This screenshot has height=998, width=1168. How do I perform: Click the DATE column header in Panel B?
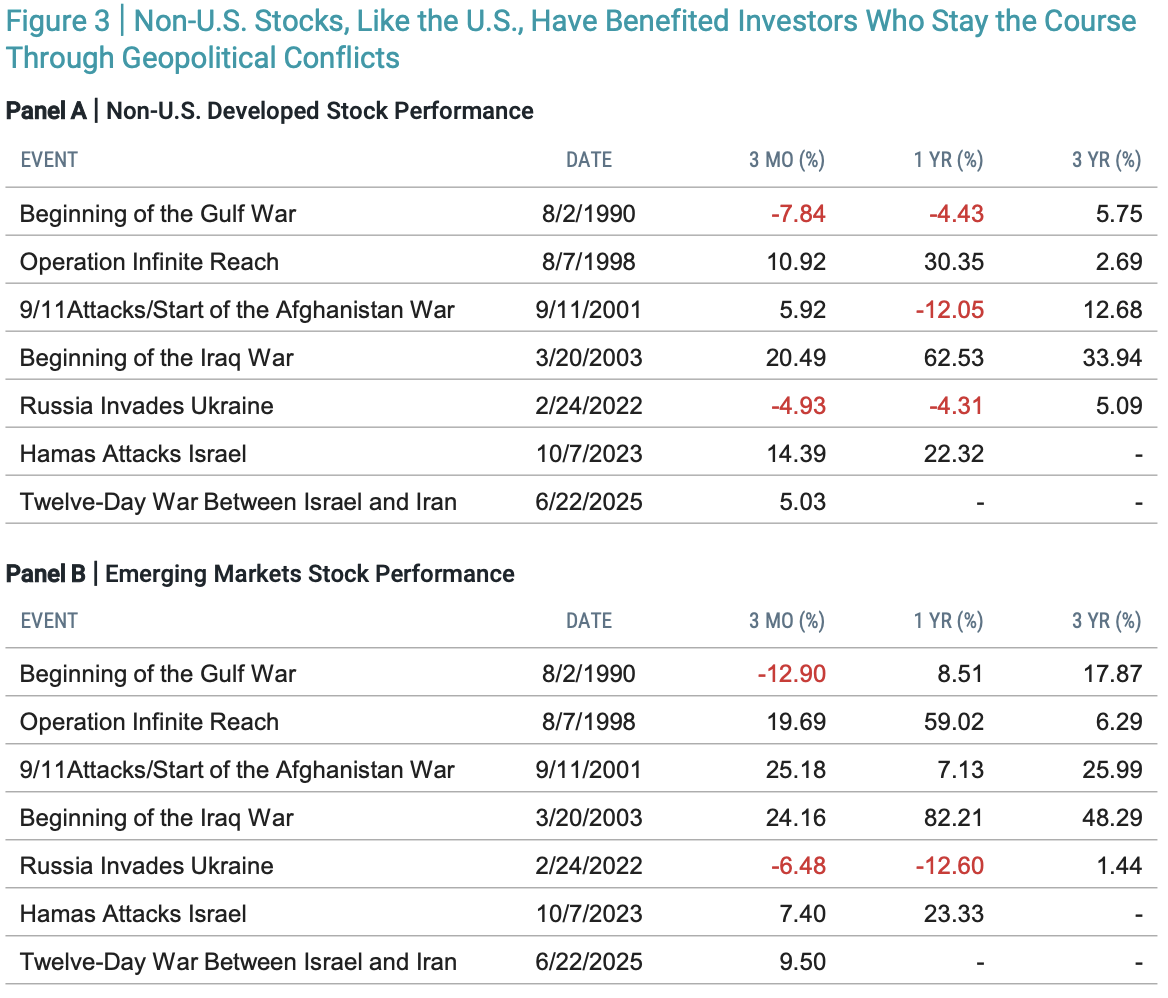coord(588,621)
